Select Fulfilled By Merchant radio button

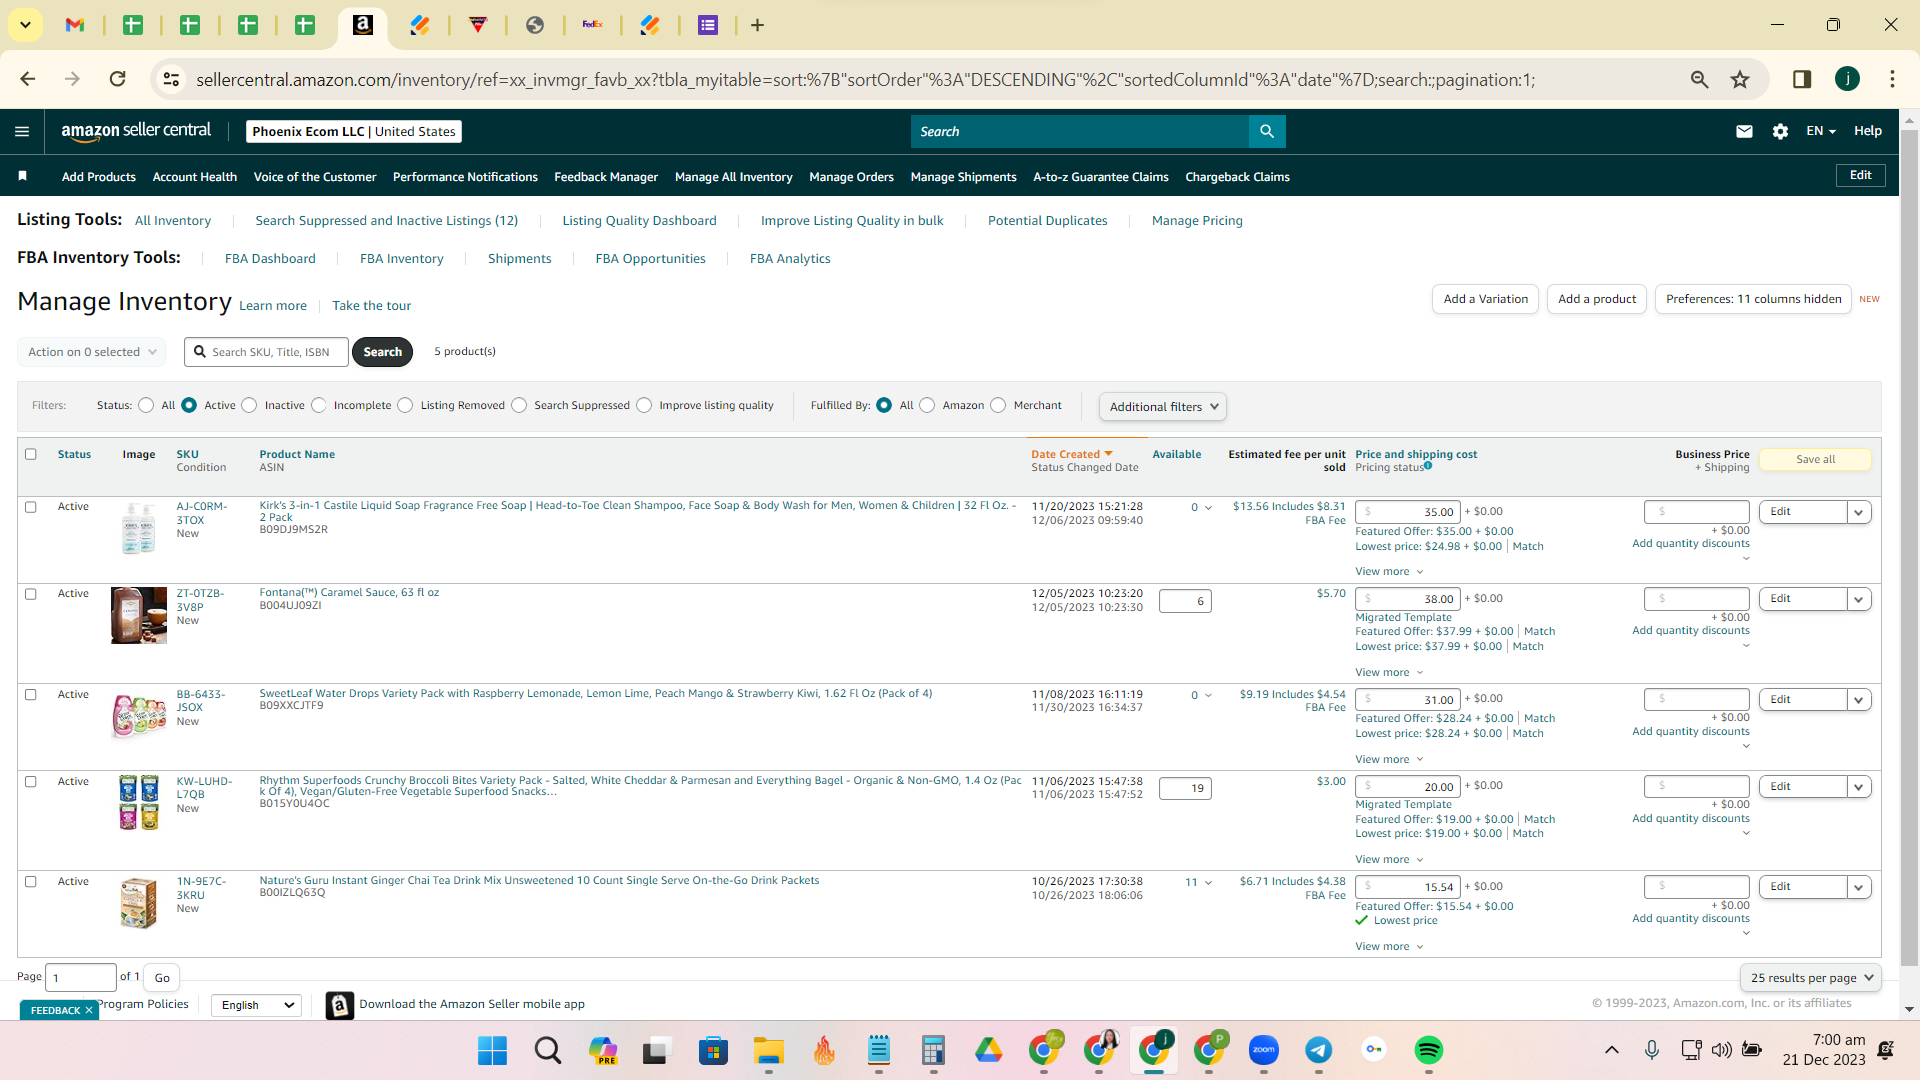998,405
